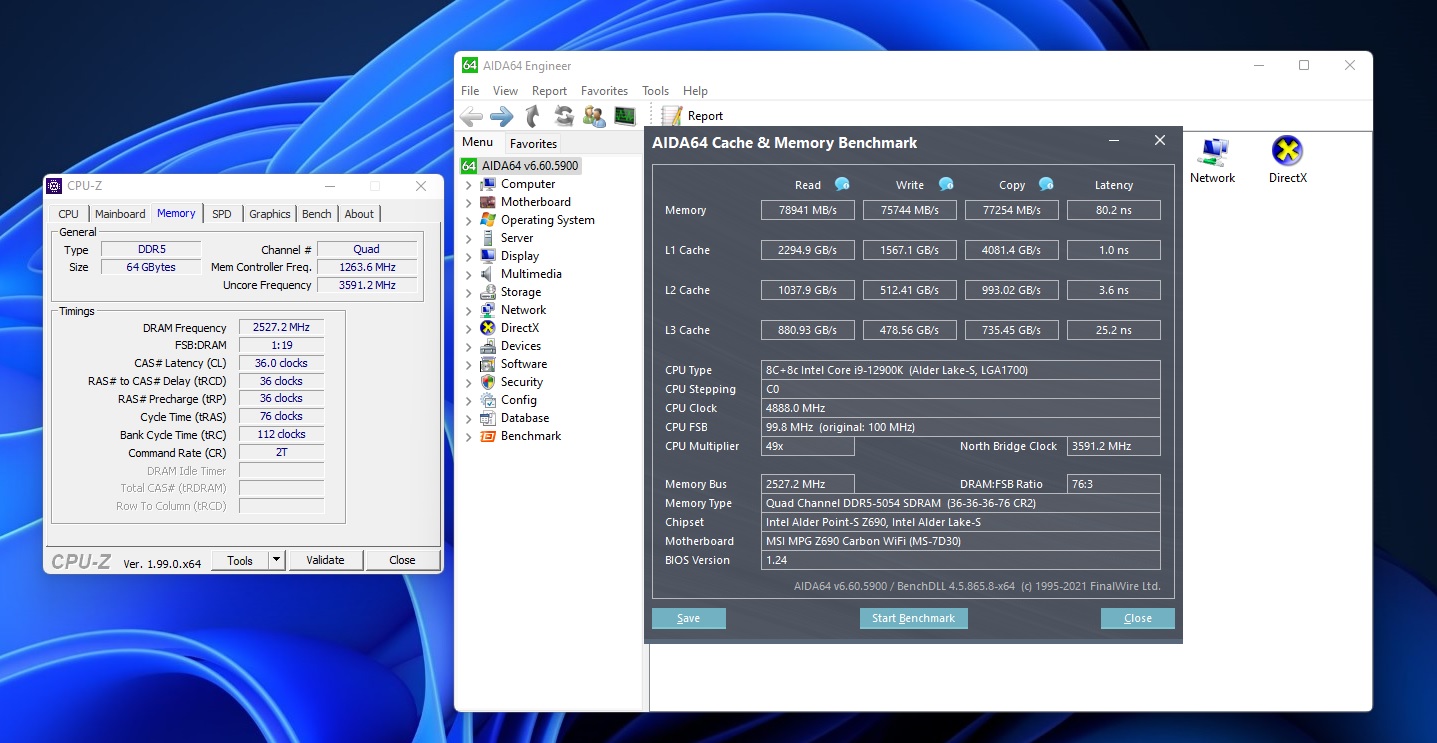Click the Memory Latency 80.2 ns value

pyautogui.click(x=1113, y=210)
